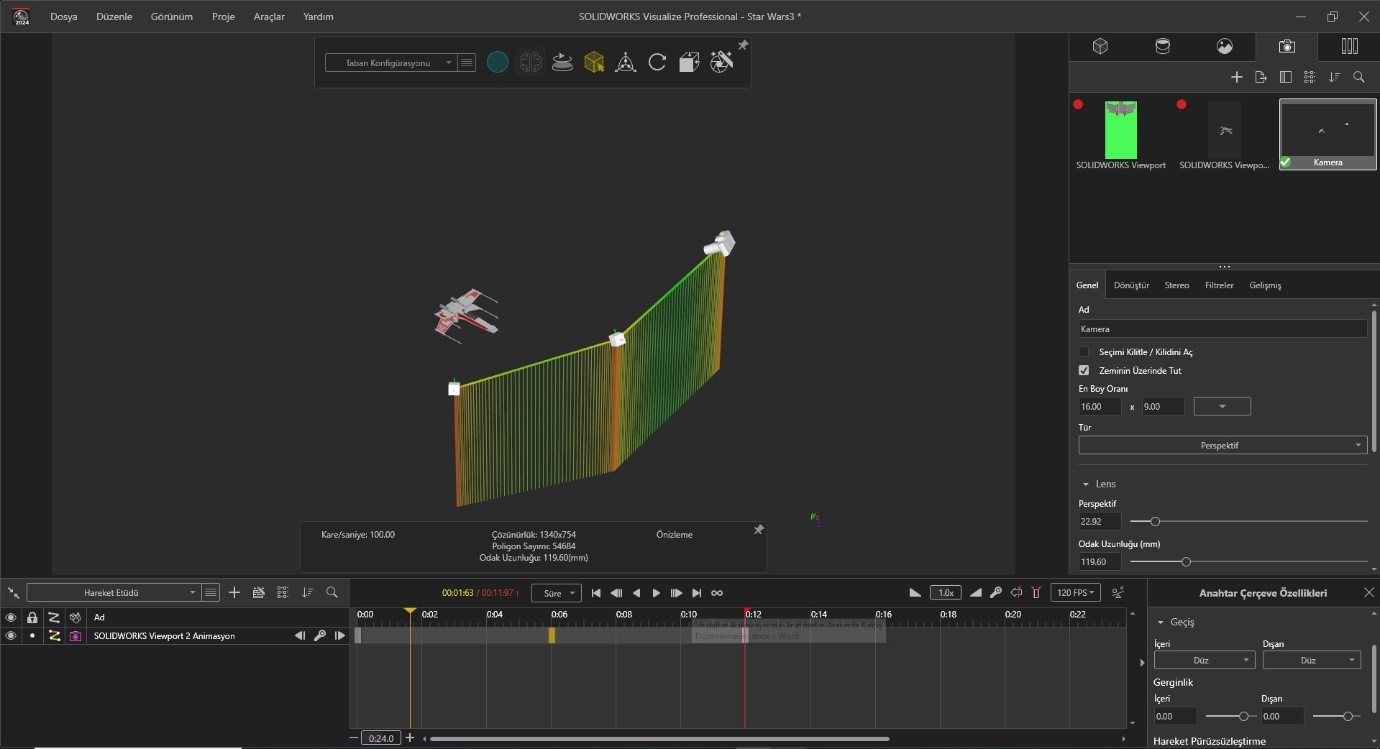Click the grid view icon in the camera panel
This screenshot has height=749, width=1380.
coord(1310,77)
